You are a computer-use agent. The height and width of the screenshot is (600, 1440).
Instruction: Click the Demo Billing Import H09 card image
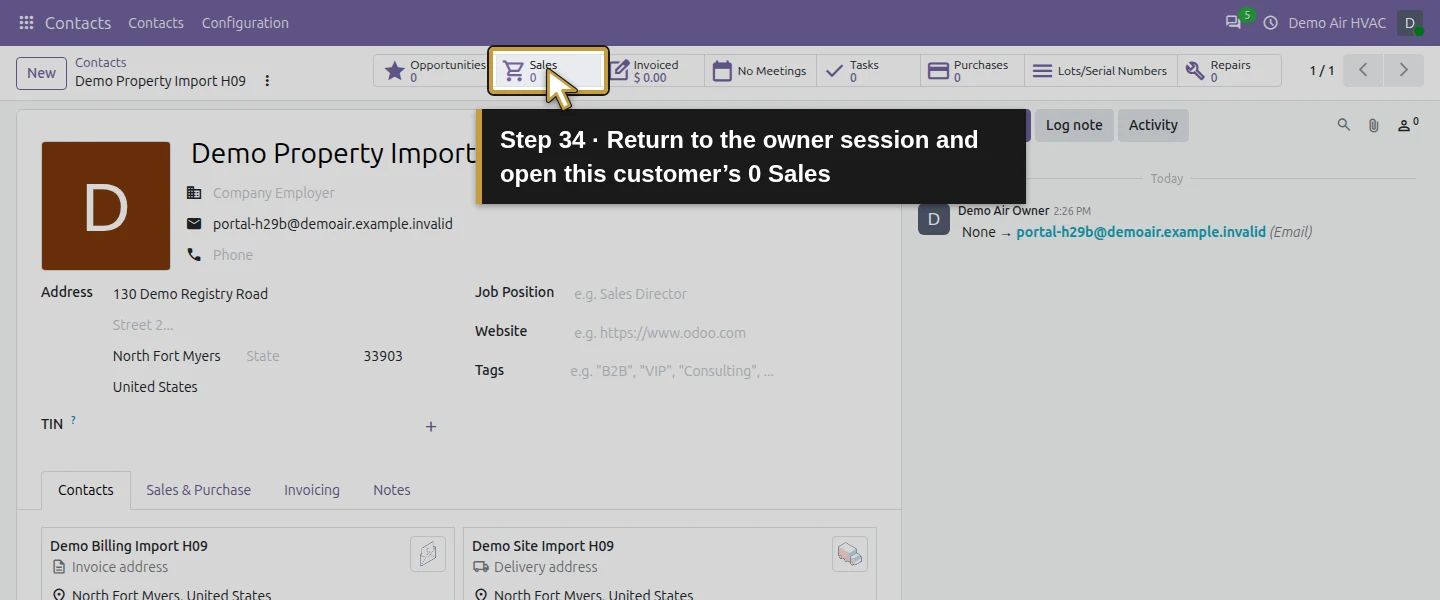click(428, 554)
